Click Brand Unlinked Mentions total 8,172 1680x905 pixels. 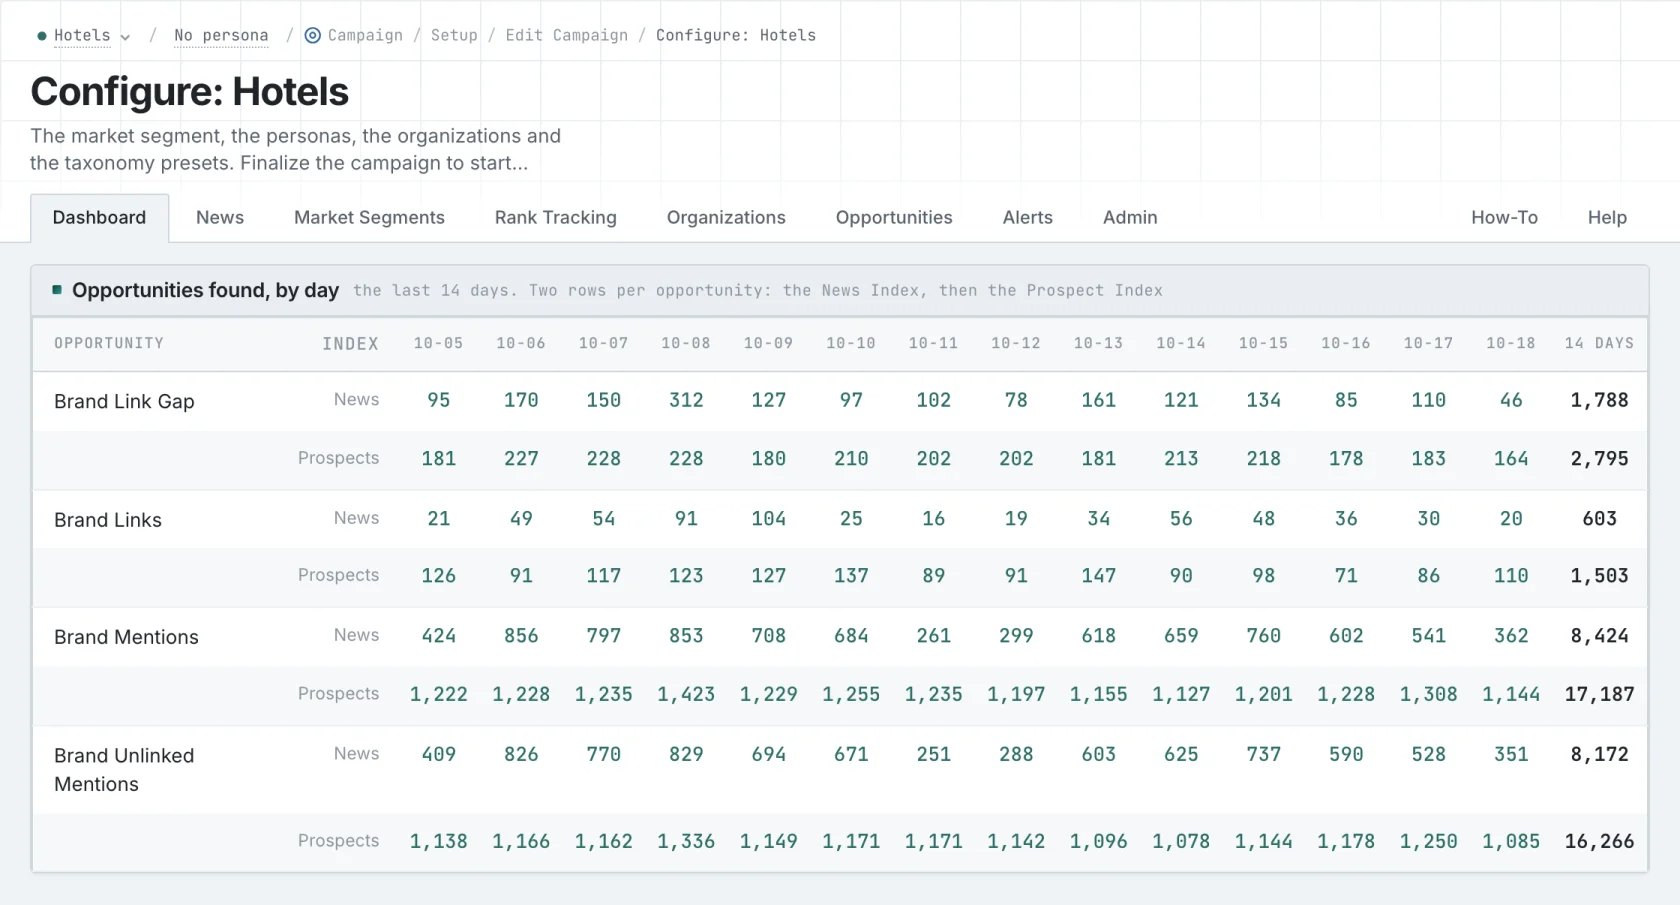coord(1599,754)
